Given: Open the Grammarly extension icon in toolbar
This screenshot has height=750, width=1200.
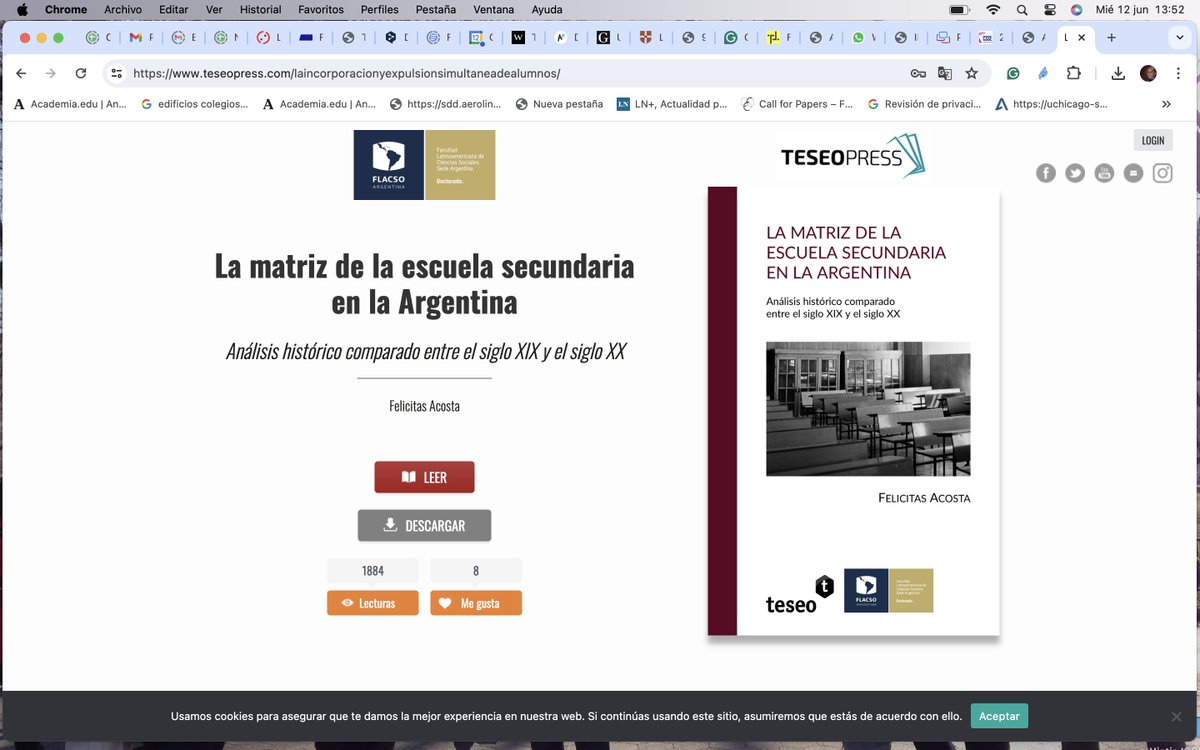Looking at the screenshot, I should click(x=1013, y=73).
